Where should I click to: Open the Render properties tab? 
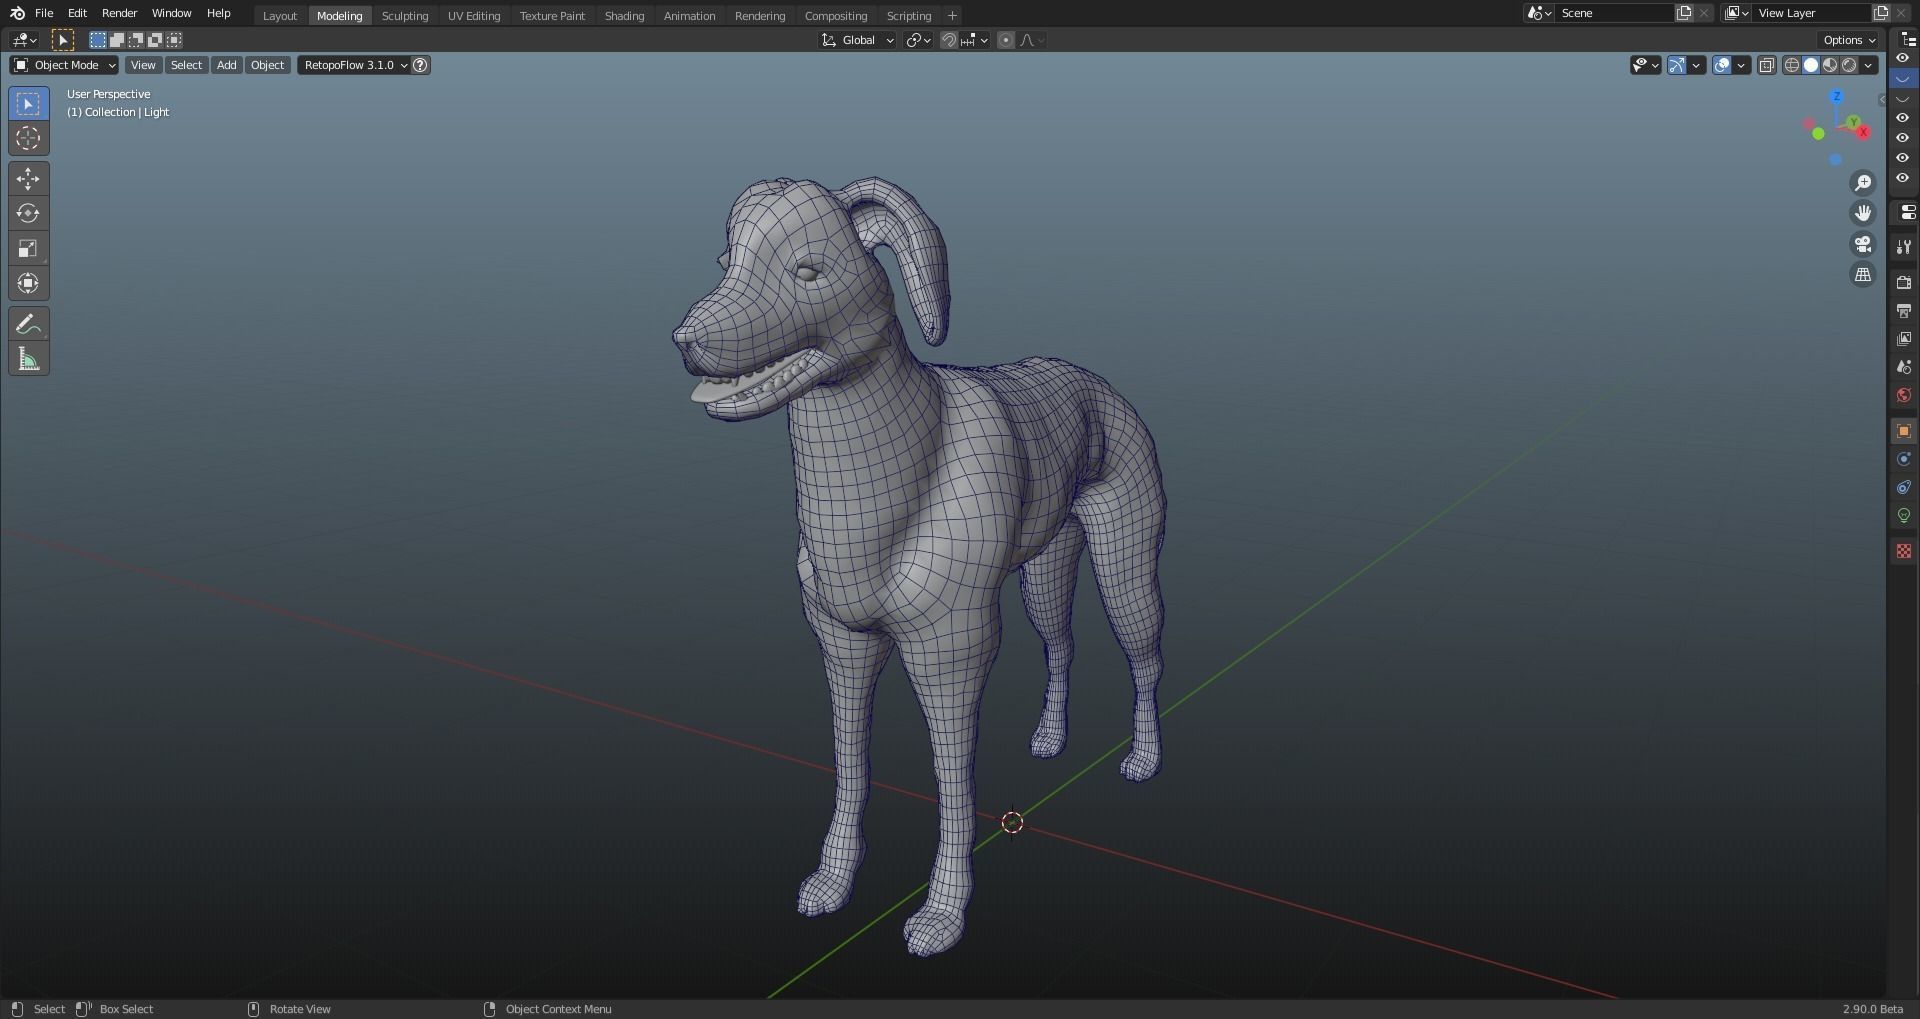pyautogui.click(x=1904, y=283)
